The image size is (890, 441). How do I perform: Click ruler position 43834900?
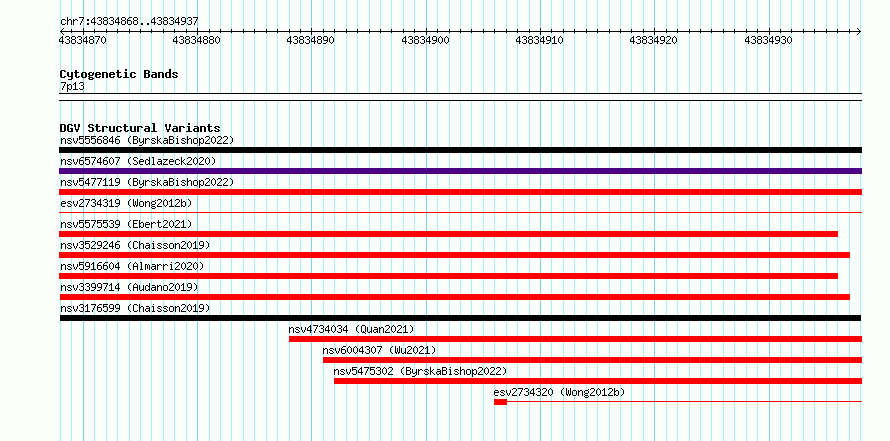[426, 40]
